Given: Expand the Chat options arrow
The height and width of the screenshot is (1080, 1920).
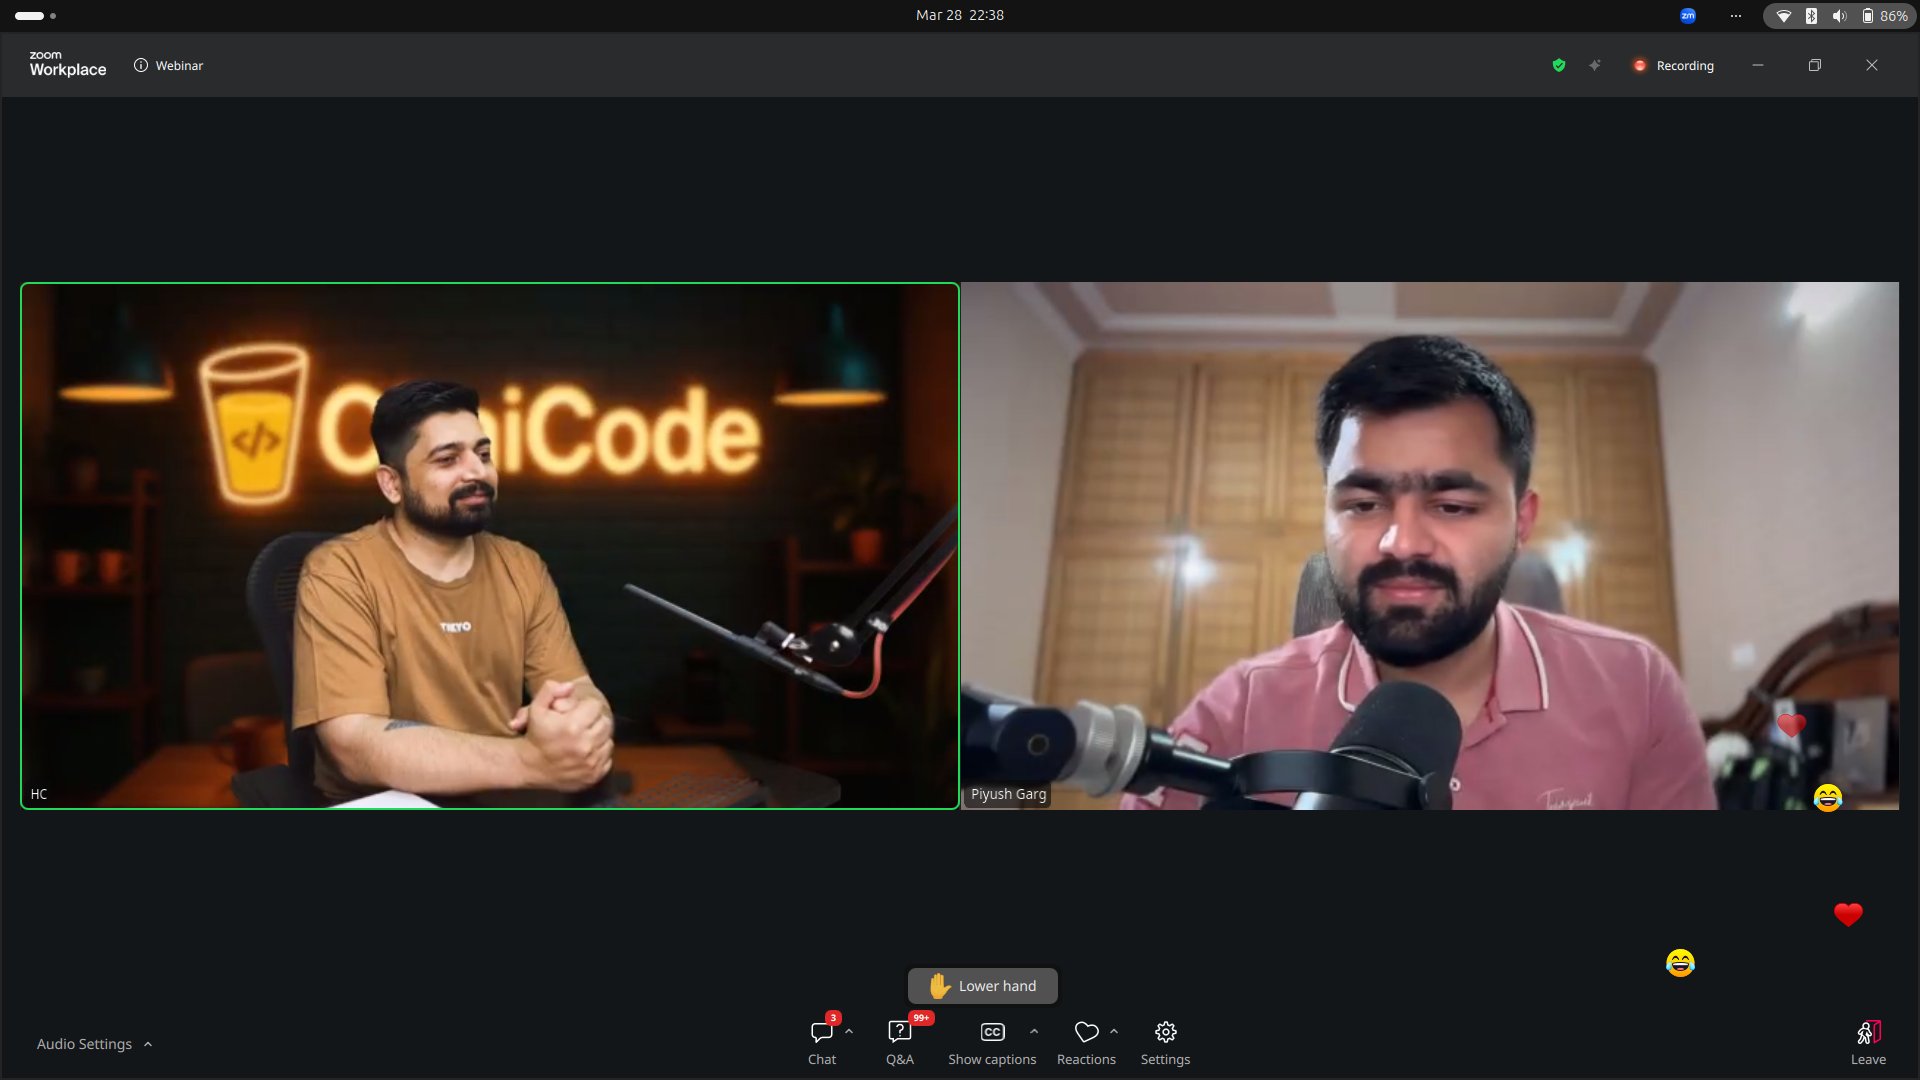Looking at the screenshot, I should [849, 1031].
